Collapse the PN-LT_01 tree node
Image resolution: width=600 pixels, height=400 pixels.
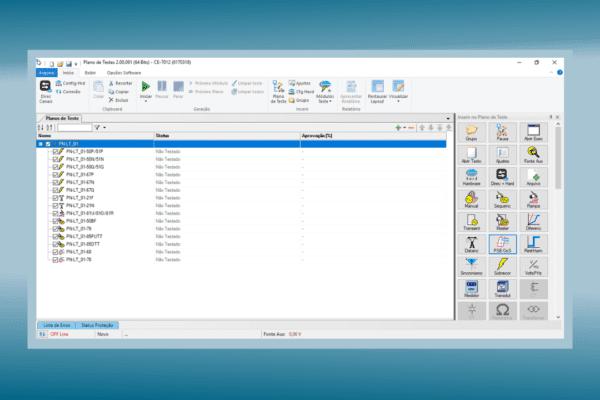(40, 144)
